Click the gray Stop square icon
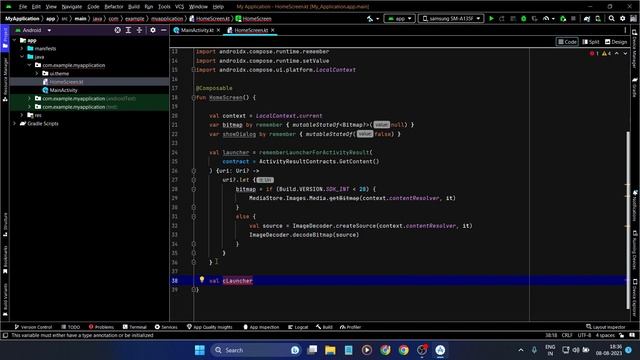The image size is (640, 360). pyautogui.click(x=573, y=18)
